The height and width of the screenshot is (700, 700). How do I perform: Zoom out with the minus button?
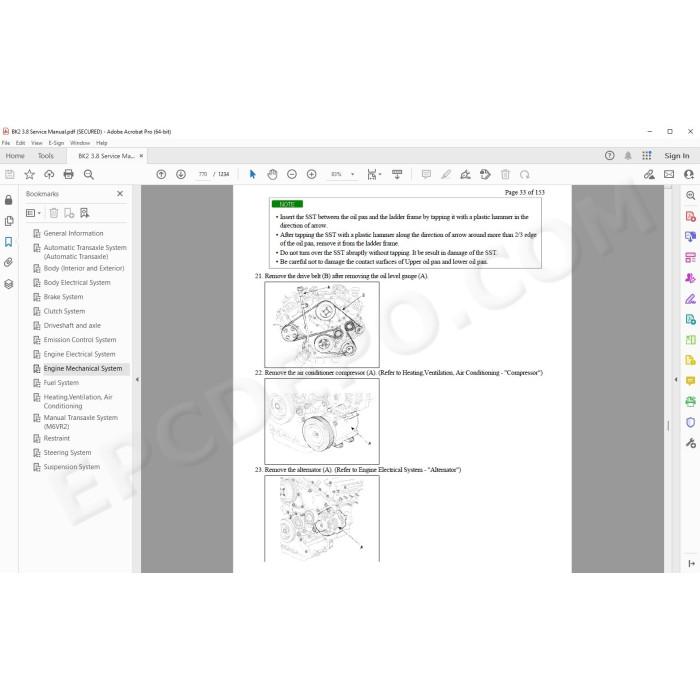(292, 175)
